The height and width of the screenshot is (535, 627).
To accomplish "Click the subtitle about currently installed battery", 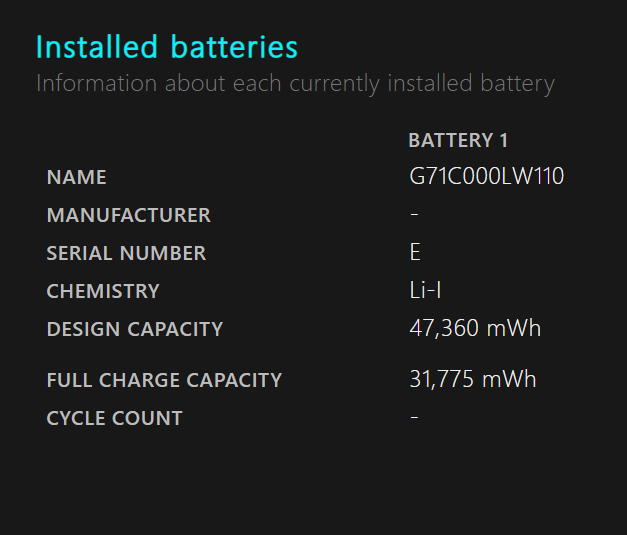I will click(x=295, y=84).
